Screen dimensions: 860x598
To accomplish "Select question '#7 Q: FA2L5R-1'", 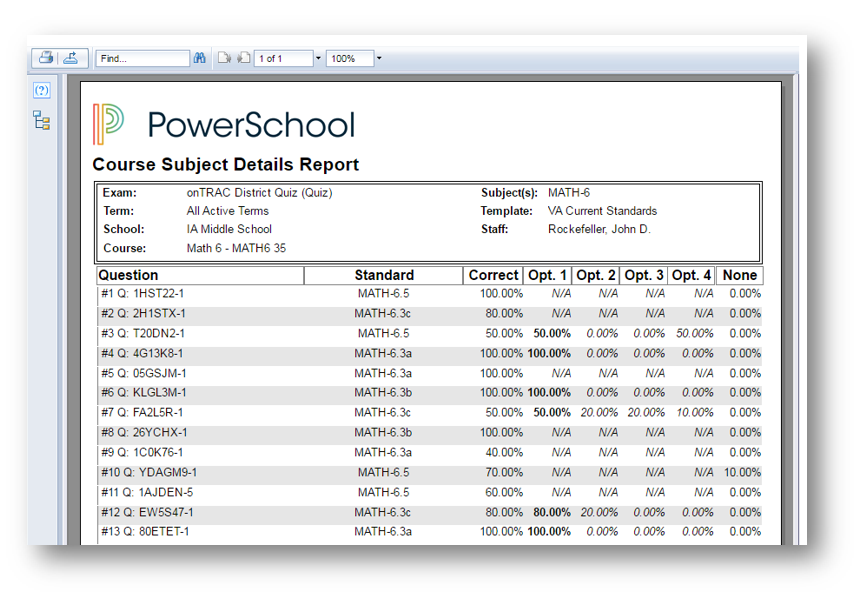I will pos(142,413).
